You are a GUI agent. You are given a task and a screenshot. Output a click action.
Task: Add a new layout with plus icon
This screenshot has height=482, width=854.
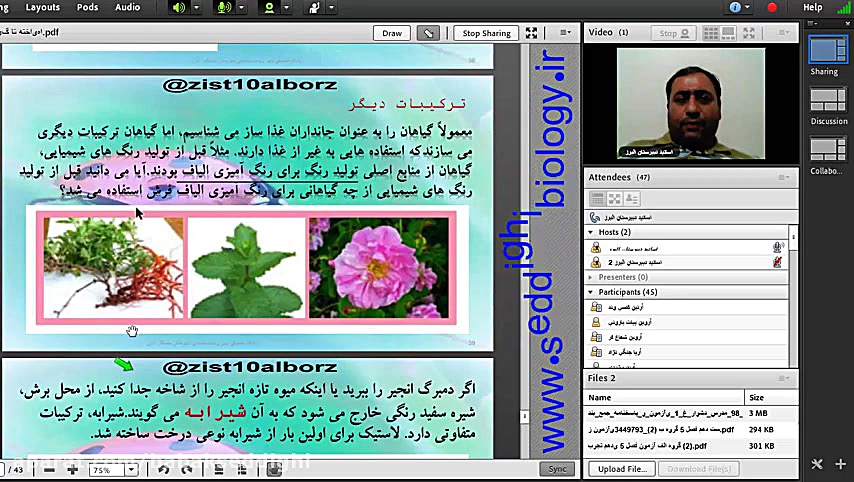(840, 464)
